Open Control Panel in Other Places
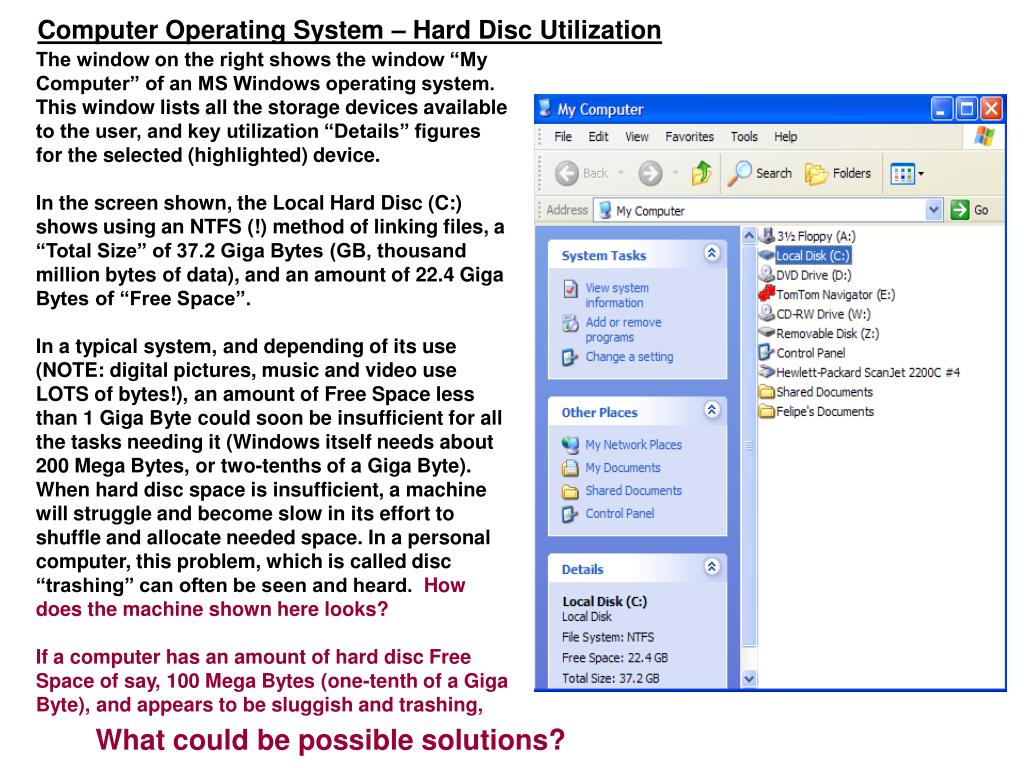 coord(620,513)
